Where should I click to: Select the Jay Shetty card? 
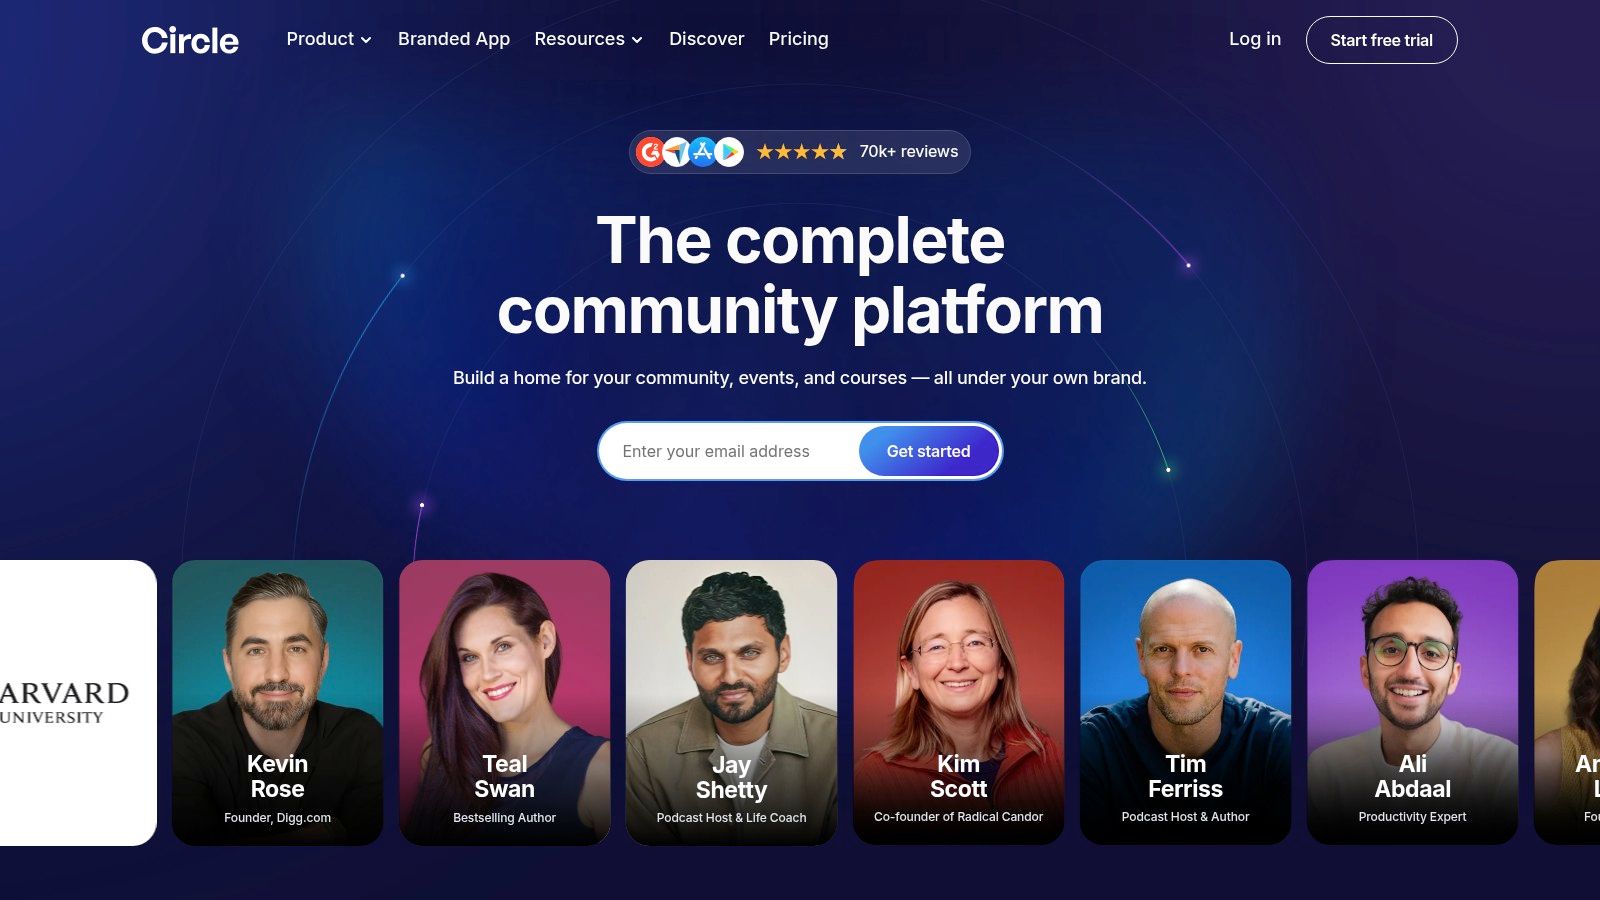(731, 702)
